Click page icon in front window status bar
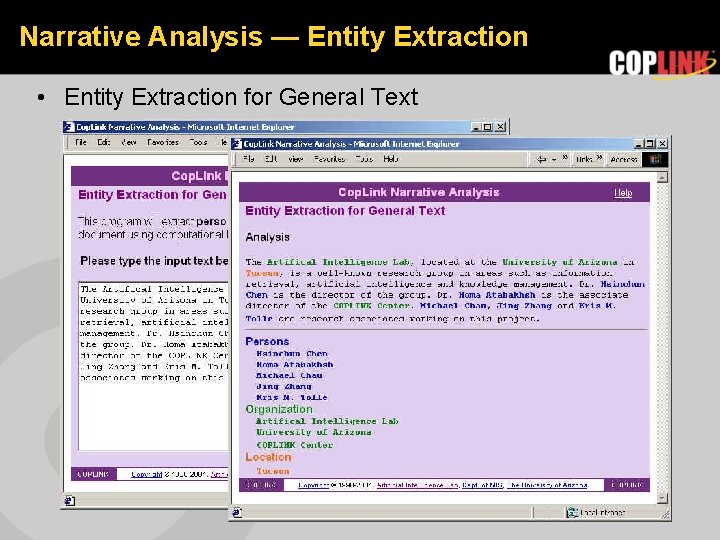 [x=237, y=512]
